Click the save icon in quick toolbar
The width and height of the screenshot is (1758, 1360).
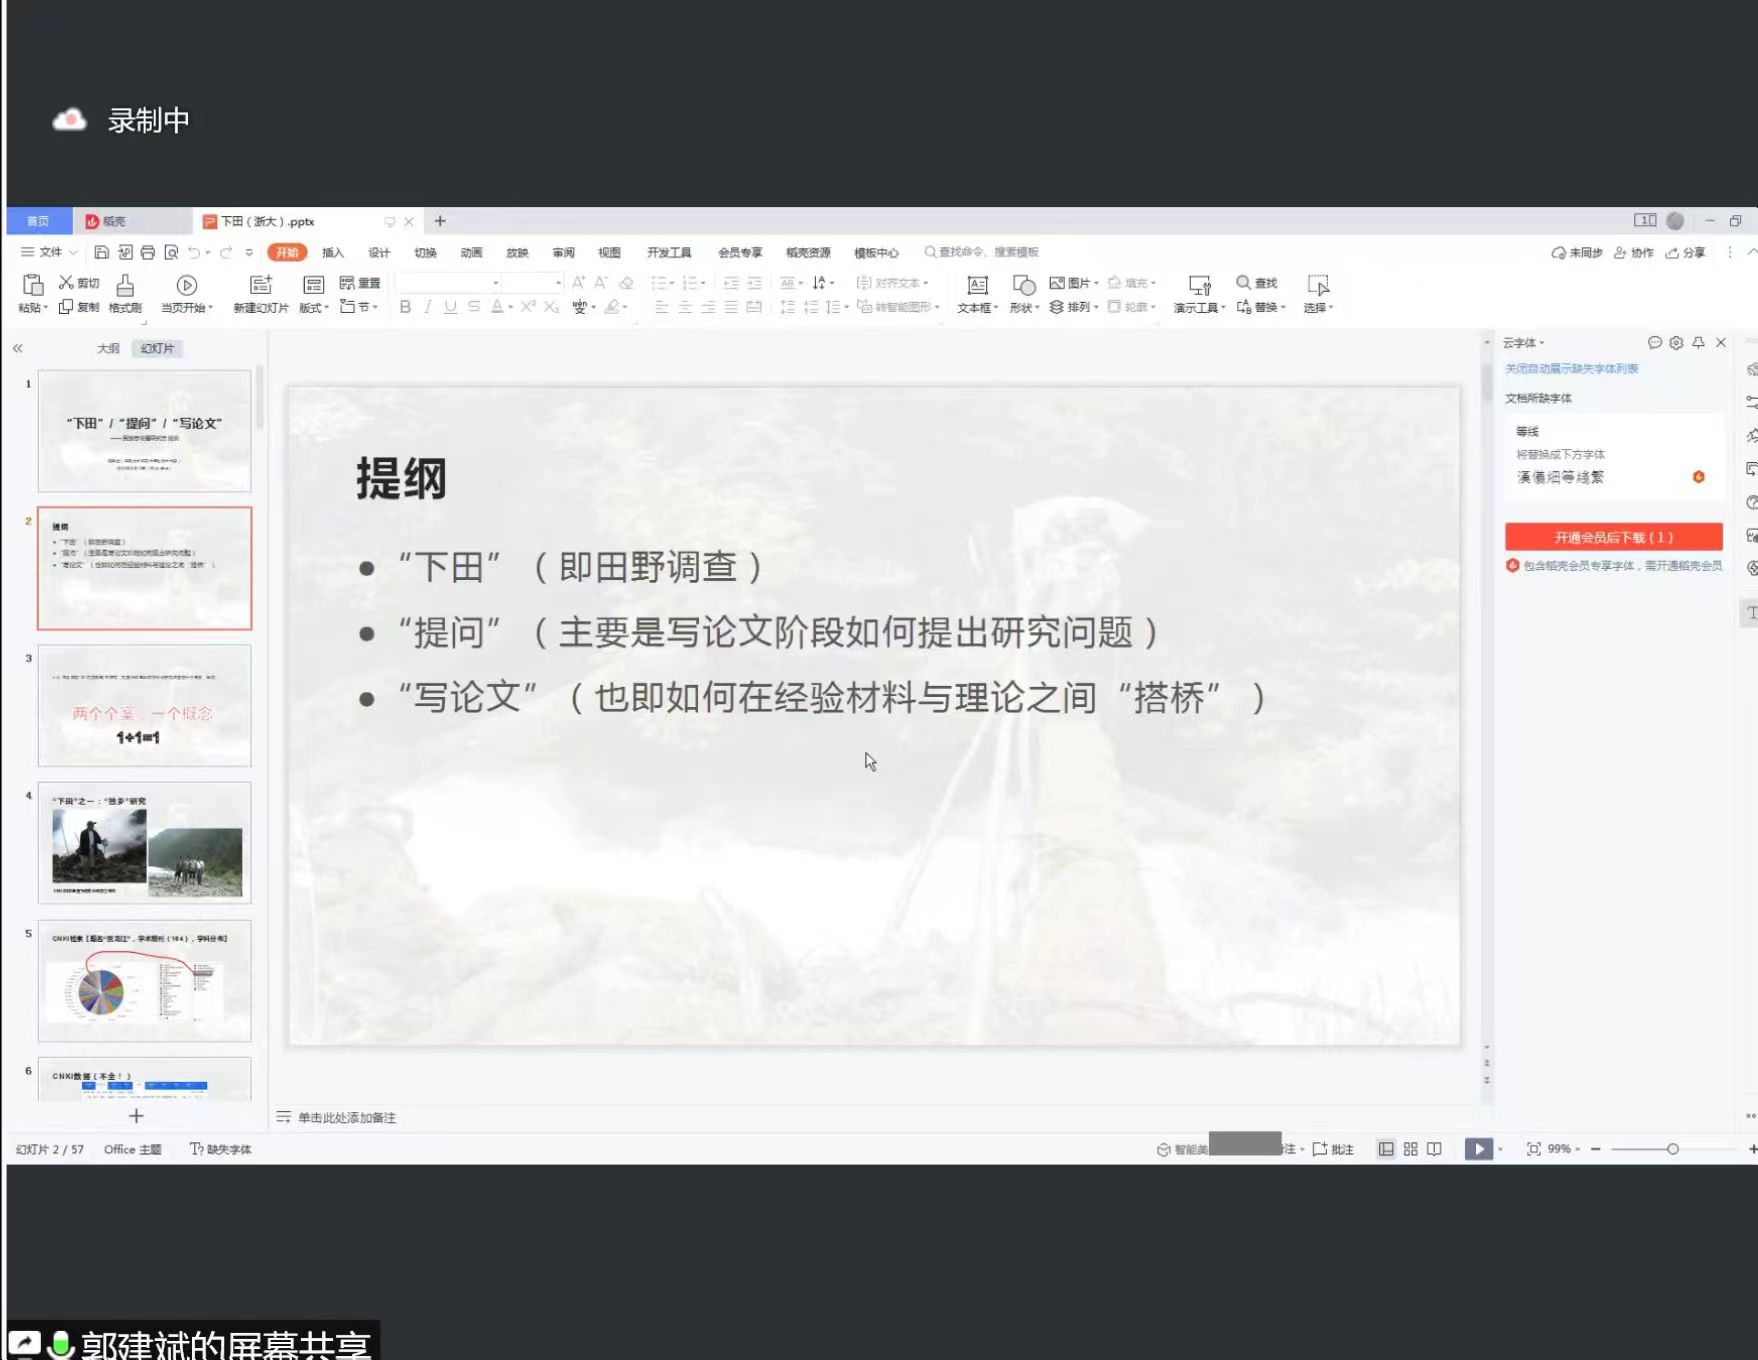pos(101,252)
